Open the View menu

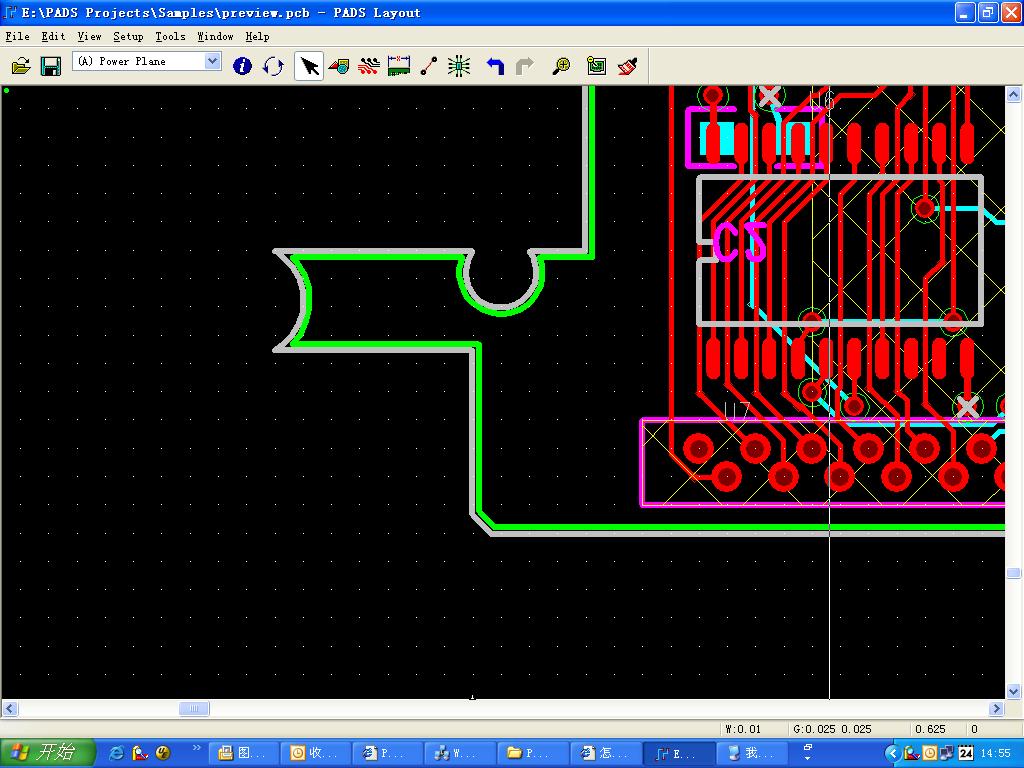(x=89, y=36)
